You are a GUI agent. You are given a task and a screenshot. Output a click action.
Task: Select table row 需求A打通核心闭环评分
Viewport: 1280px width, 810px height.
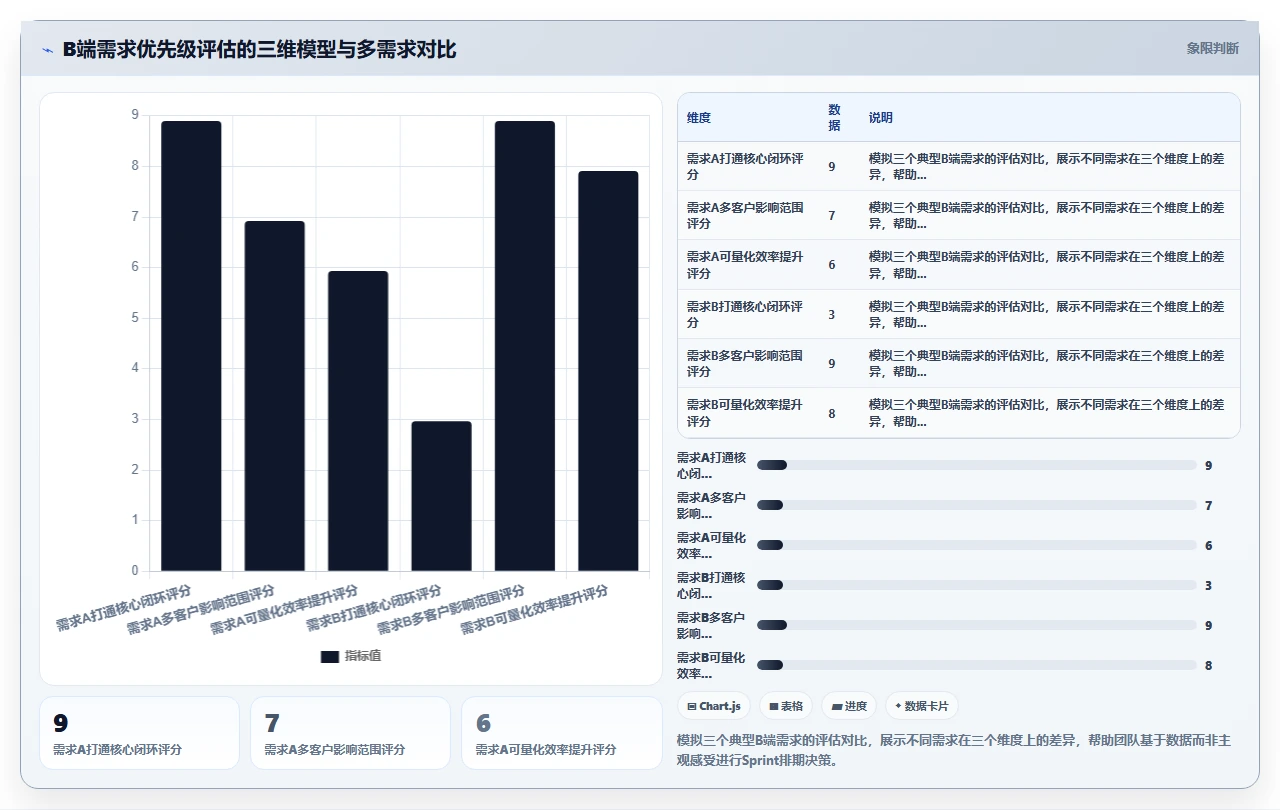tap(959, 166)
